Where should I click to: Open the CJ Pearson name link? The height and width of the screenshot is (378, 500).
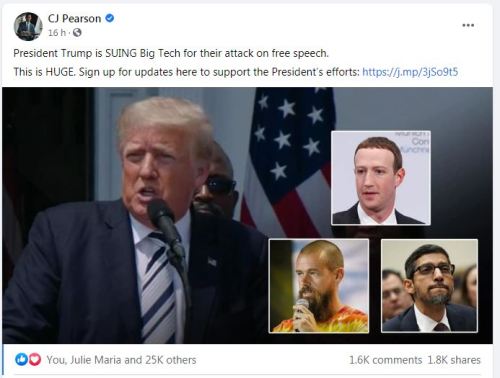[74, 18]
